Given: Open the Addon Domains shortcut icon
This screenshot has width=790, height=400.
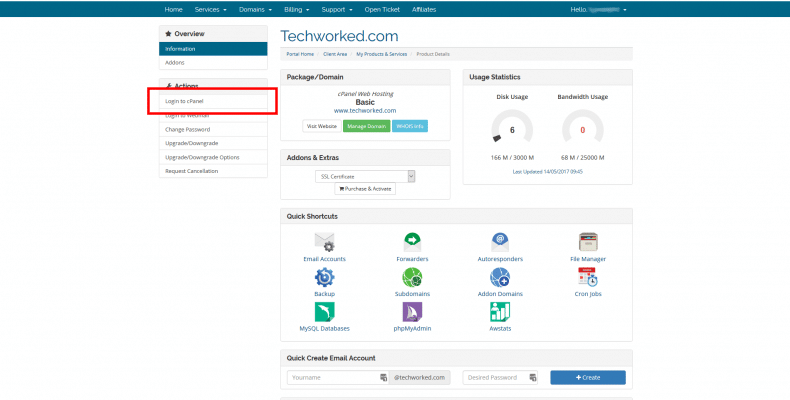Looking at the screenshot, I should pos(500,277).
